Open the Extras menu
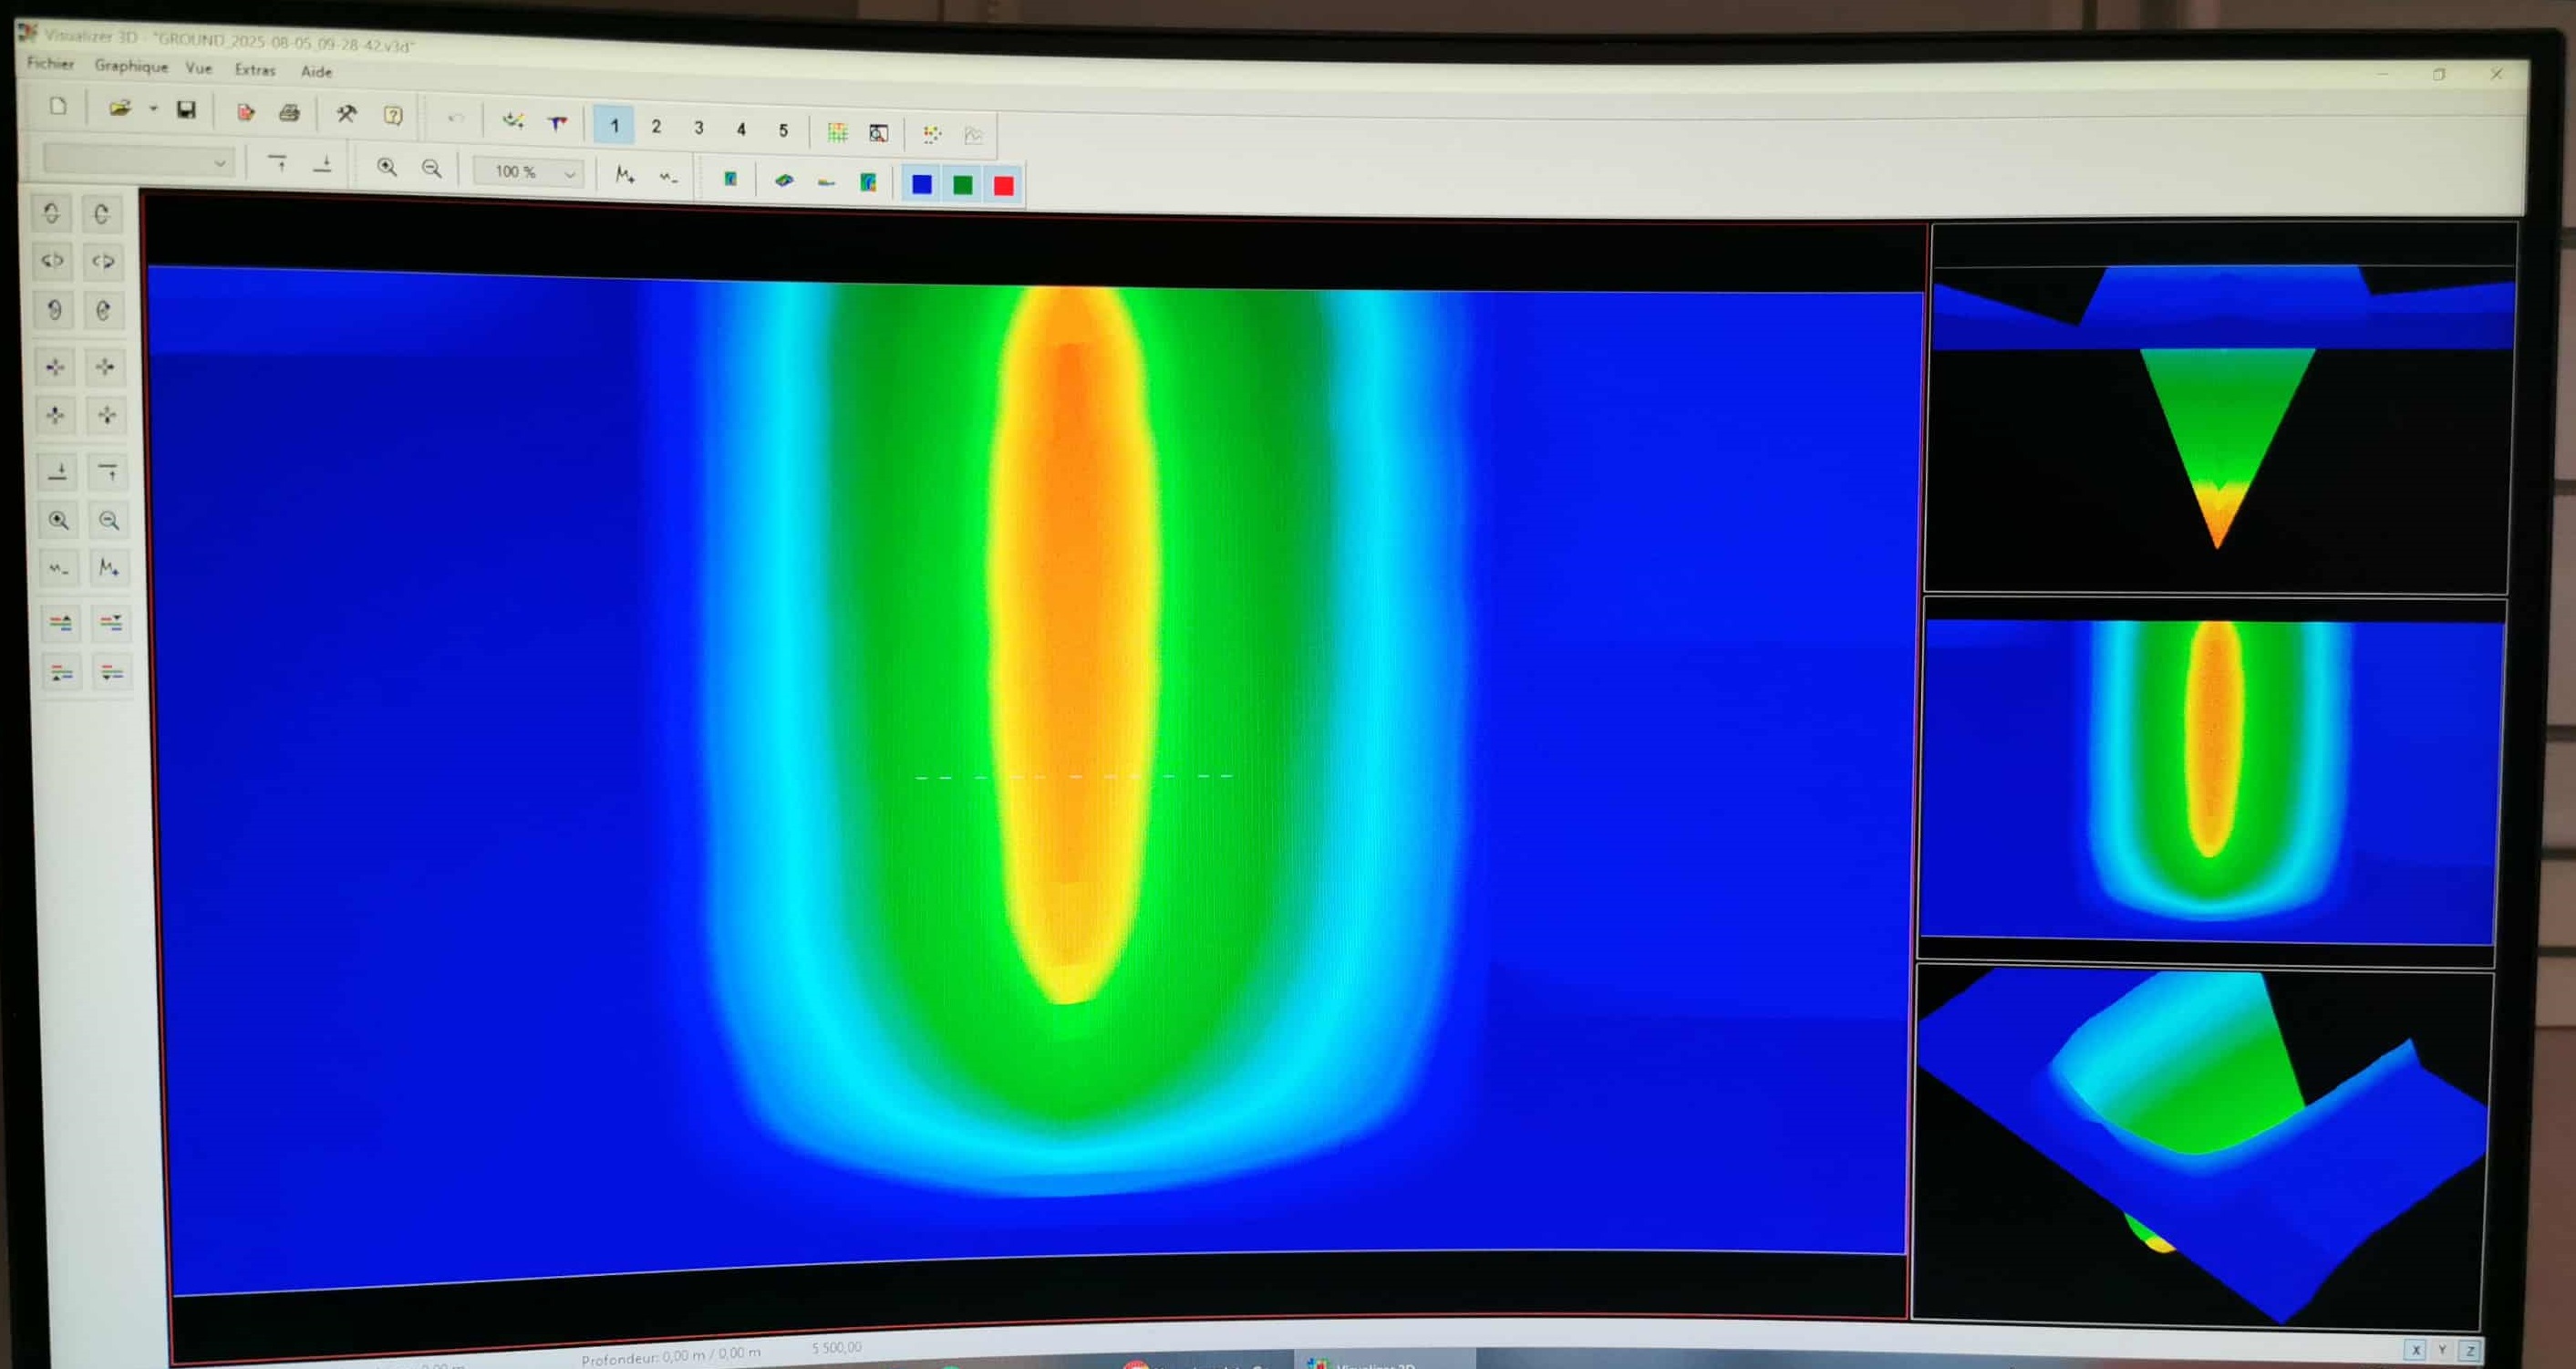This screenshot has width=2576, height=1369. click(255, 70)
